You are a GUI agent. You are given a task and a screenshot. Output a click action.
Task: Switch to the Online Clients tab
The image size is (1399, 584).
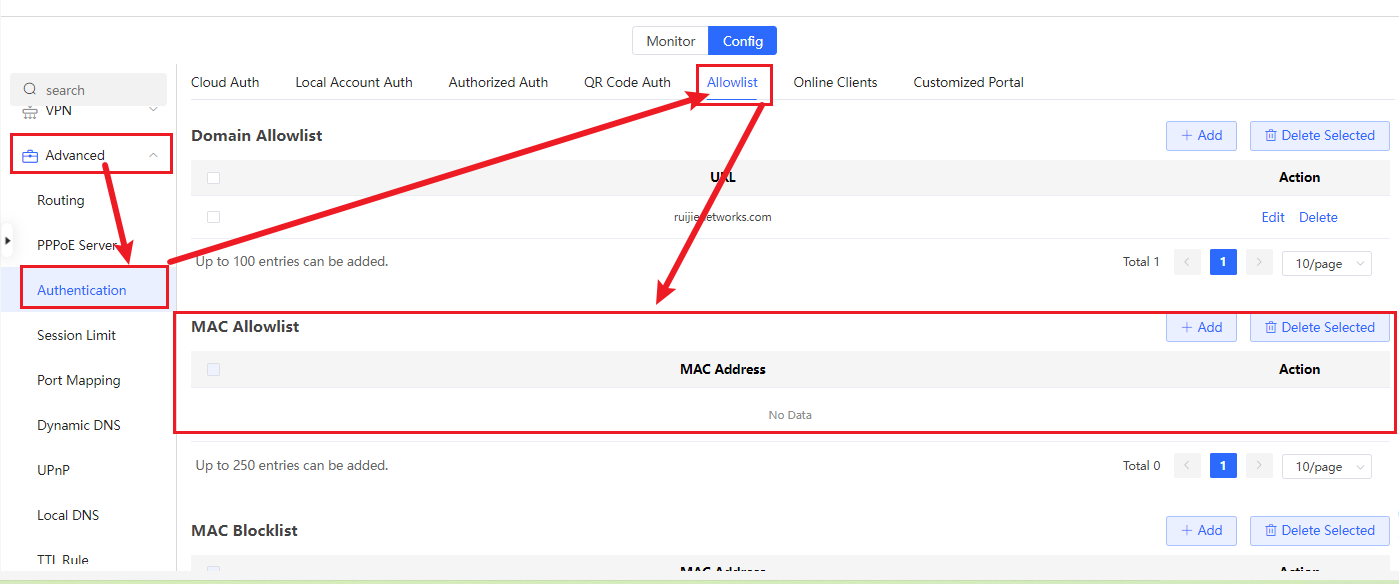[x=835, y=83]
